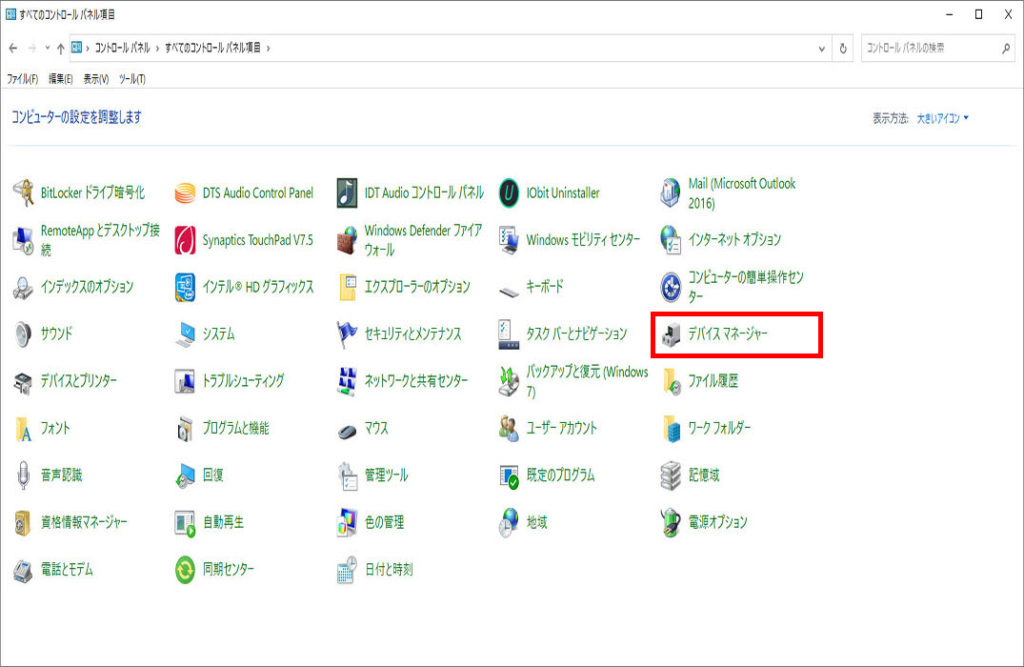Open the 表示(V) menu

click(96, 79)
